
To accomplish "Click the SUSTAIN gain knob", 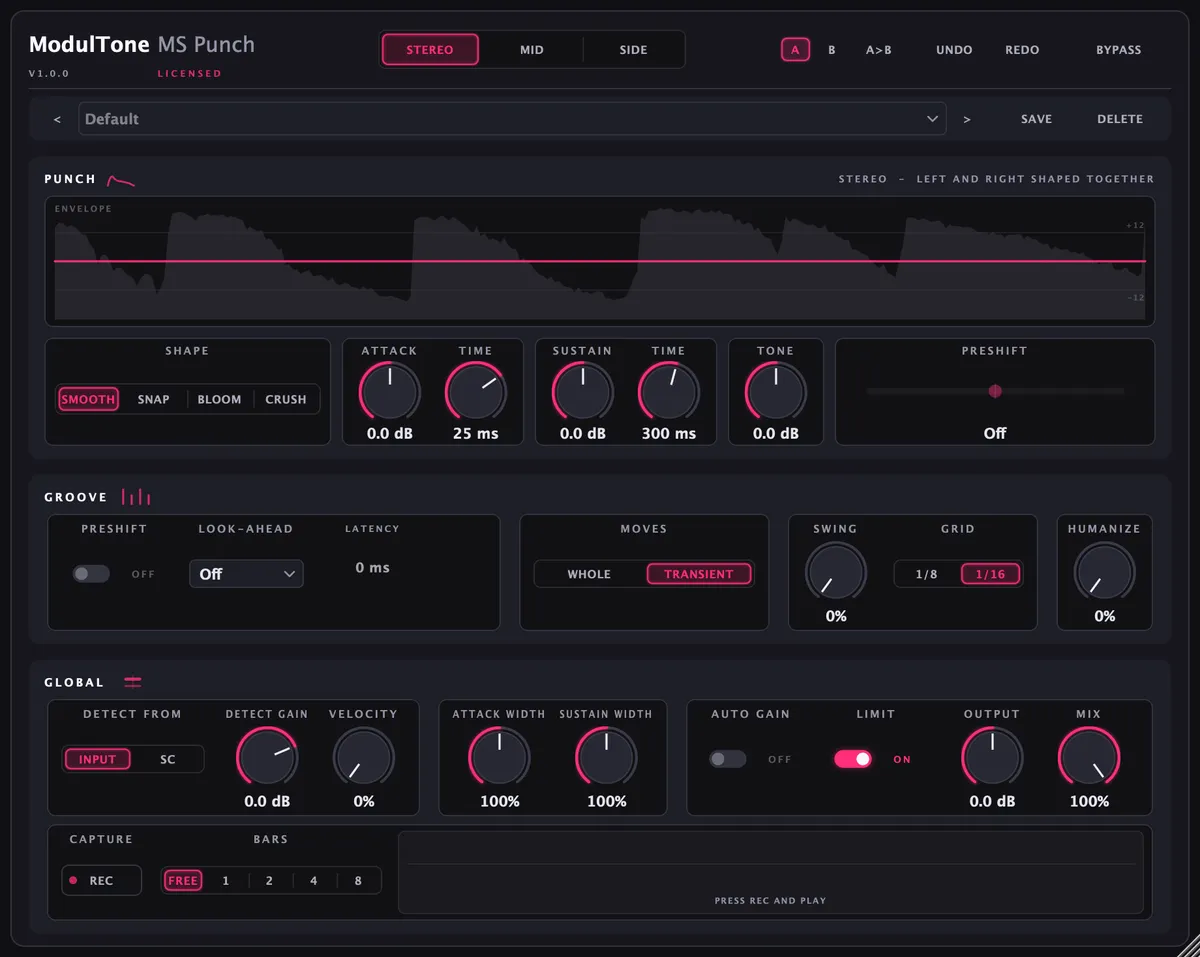I will tap(583, 391).
